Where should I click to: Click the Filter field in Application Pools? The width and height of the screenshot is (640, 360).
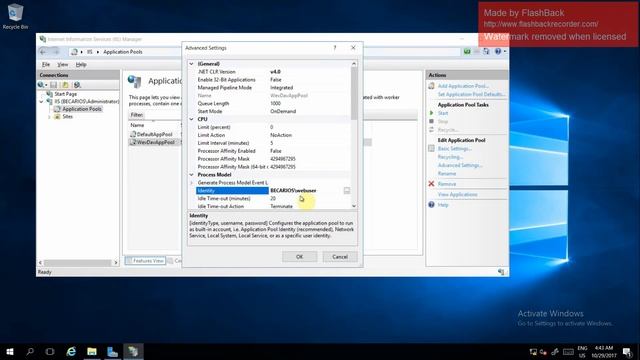163,115
